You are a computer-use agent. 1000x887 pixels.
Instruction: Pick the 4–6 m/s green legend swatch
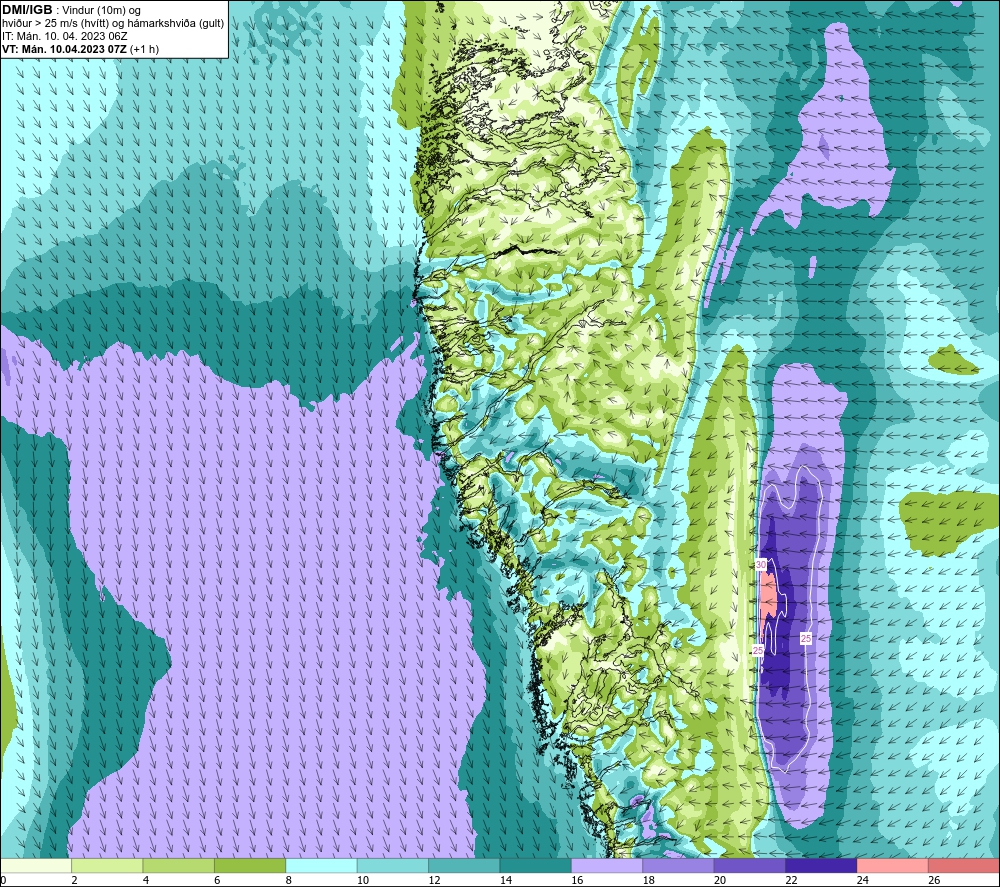coord(179,866)
